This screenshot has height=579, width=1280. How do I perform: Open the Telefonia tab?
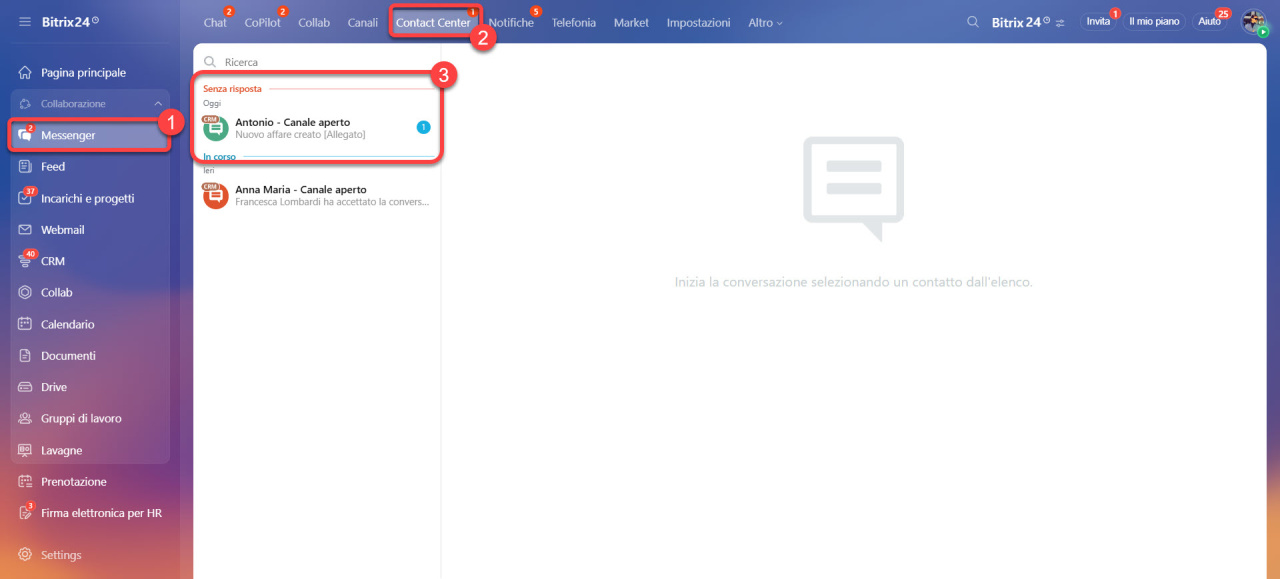tap(574, 22)
